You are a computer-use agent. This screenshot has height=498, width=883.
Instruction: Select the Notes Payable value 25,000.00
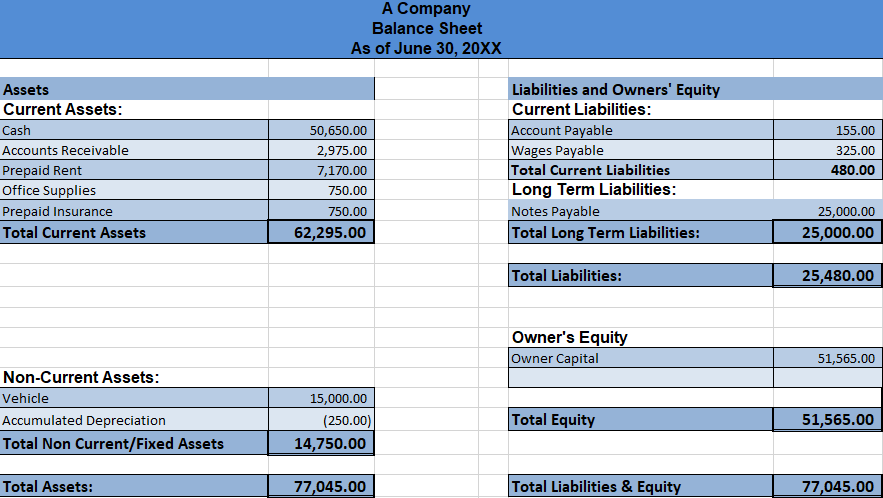pyautogui.click(x=827, y=211)
